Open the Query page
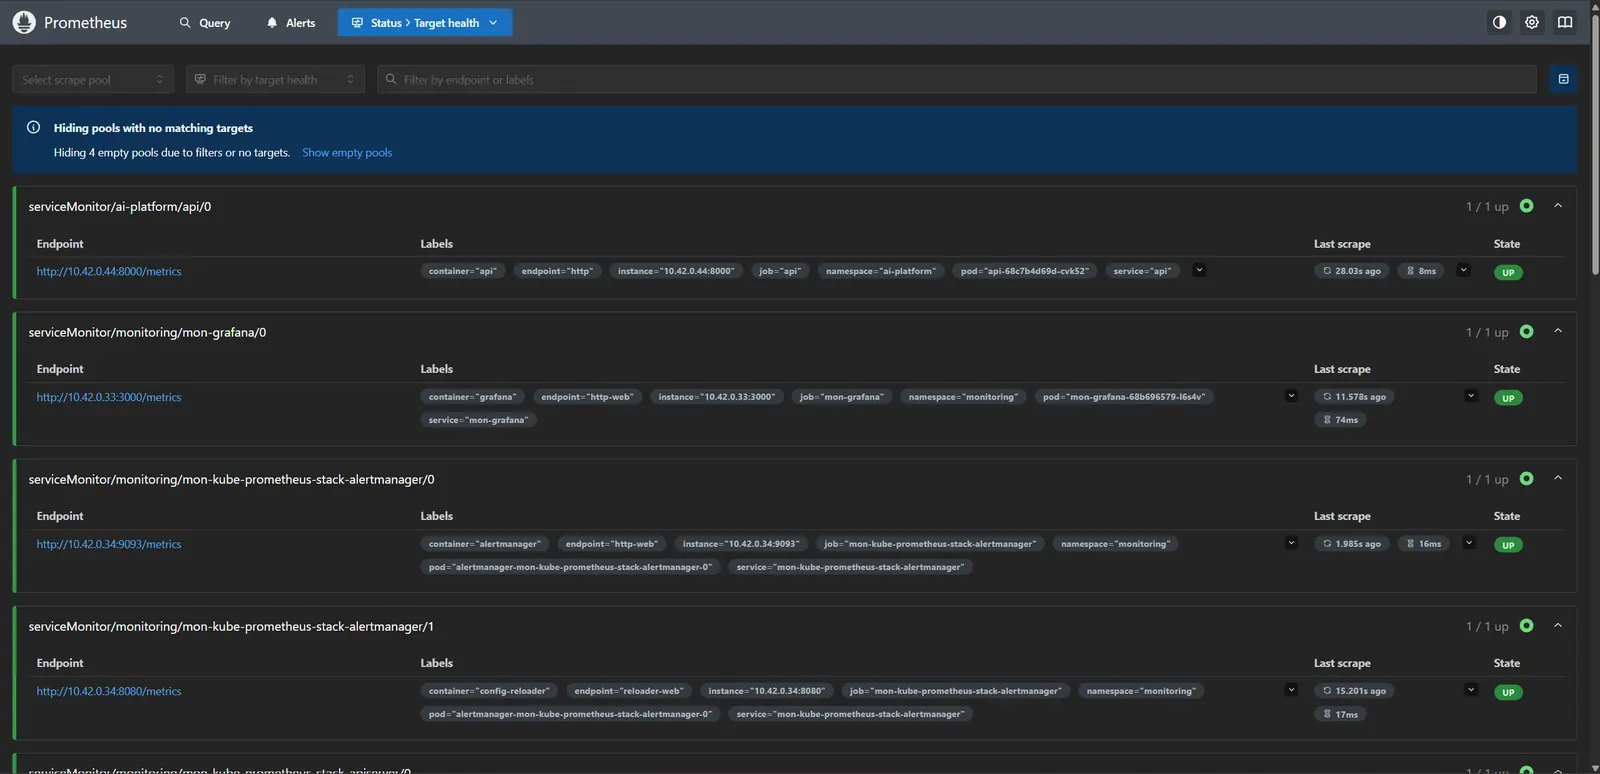Screen dimensions: 1600x774 click(205, 23)
